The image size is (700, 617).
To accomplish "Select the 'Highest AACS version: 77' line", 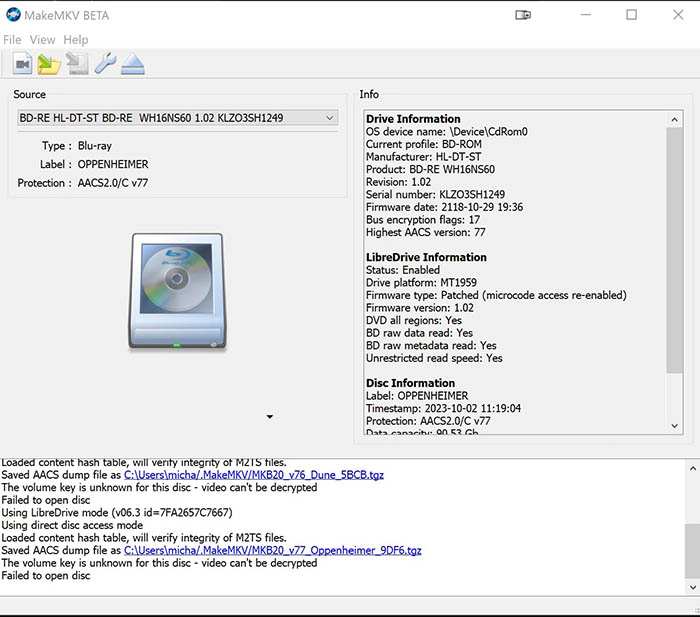I will click(425, 232).
